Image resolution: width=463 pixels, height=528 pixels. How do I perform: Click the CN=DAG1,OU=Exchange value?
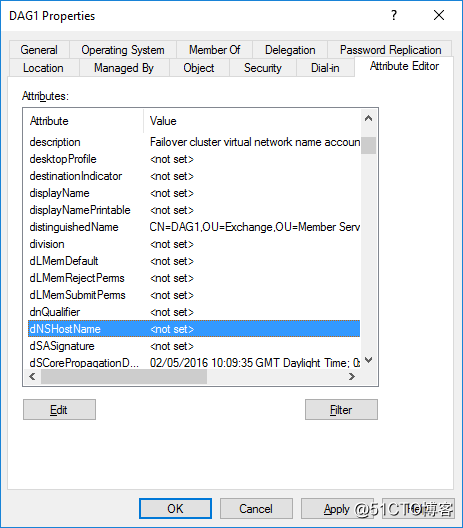[255, 227]
